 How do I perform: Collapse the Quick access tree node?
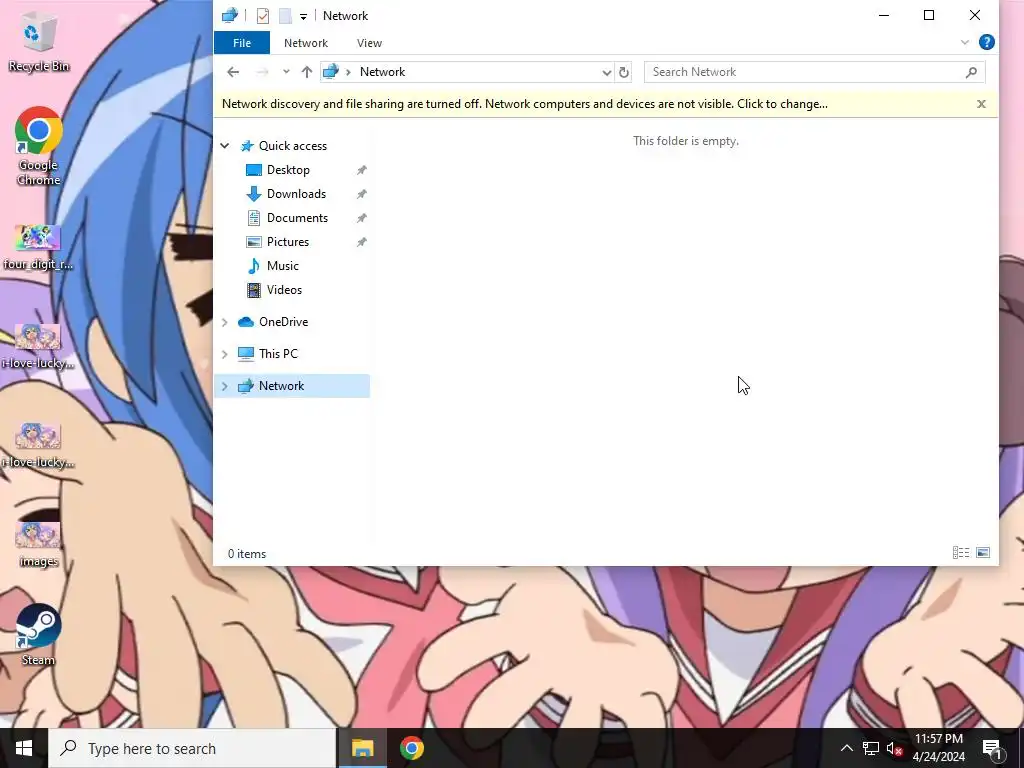(x=225, y=146)
